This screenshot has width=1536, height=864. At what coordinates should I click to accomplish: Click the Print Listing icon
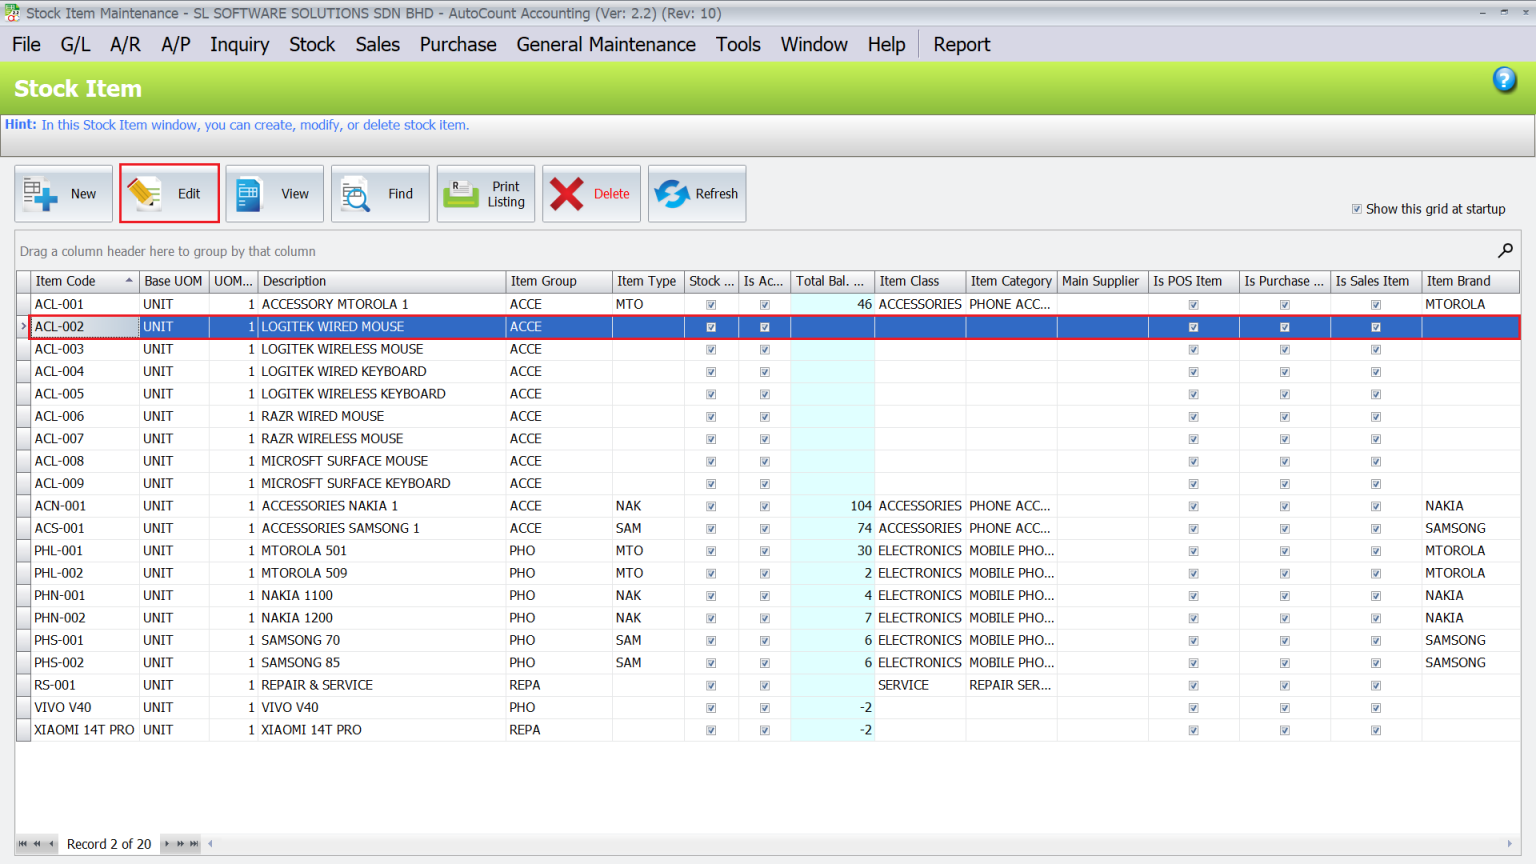click(461, 193)
